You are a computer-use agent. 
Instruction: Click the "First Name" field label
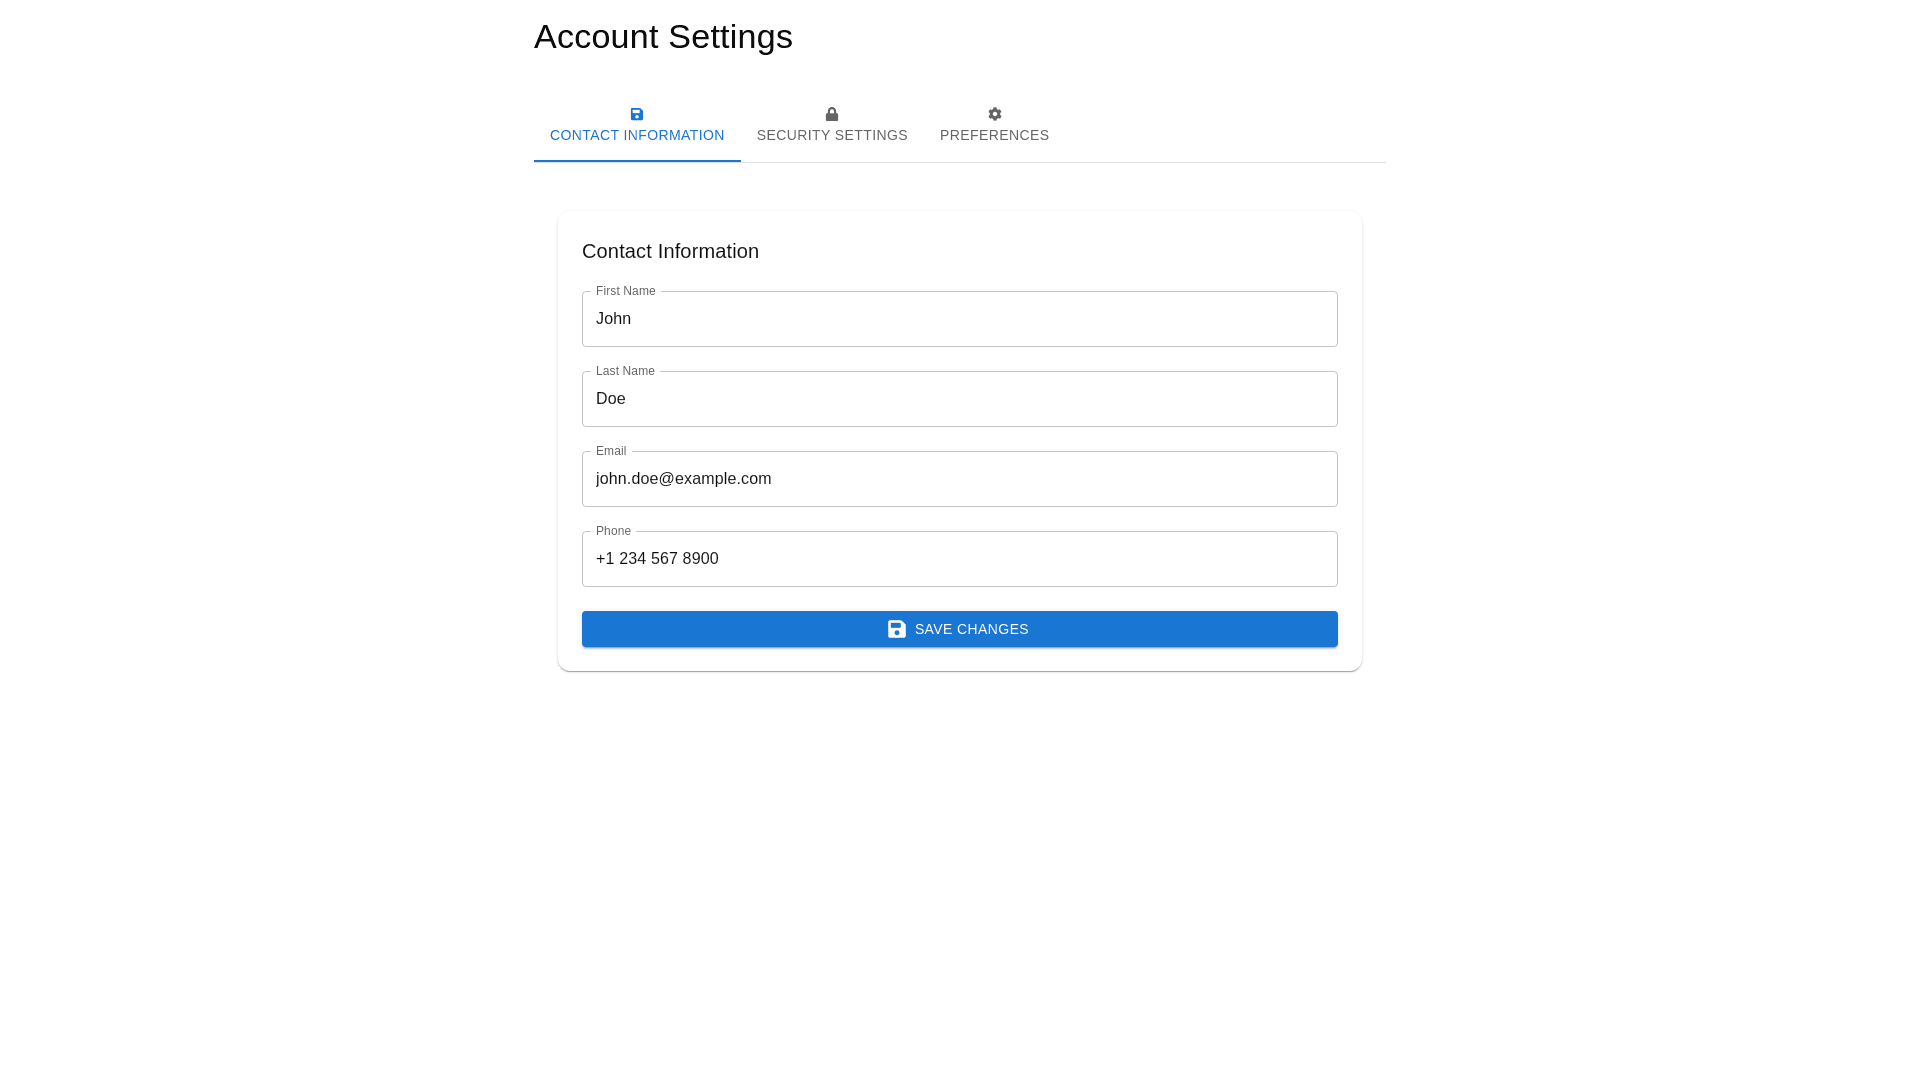pyautogui.click(x=626, y=291)
